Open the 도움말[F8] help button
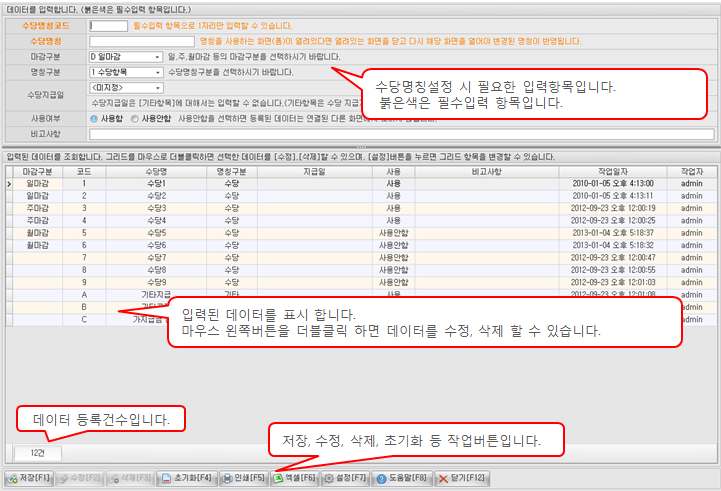This screenshot has width=721, height=491. [402, 478]
